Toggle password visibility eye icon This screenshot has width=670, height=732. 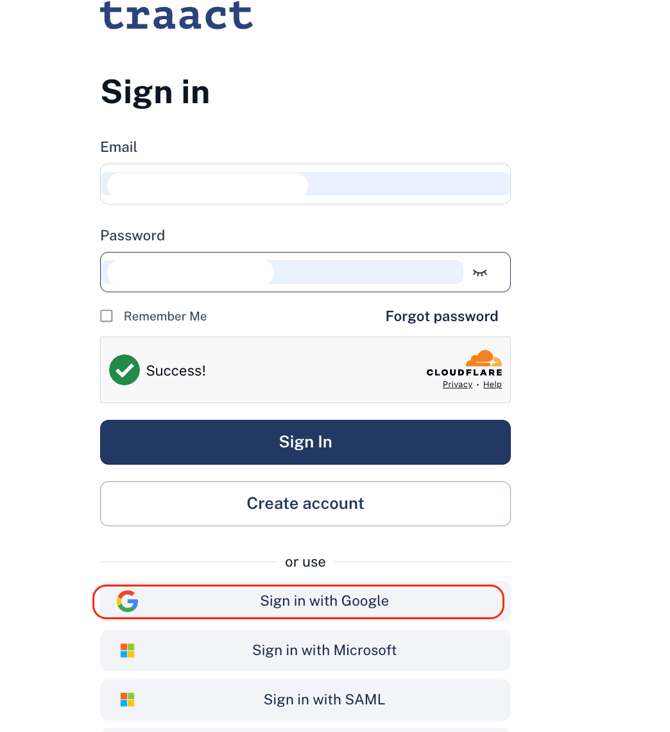click(x=480, y=273)
